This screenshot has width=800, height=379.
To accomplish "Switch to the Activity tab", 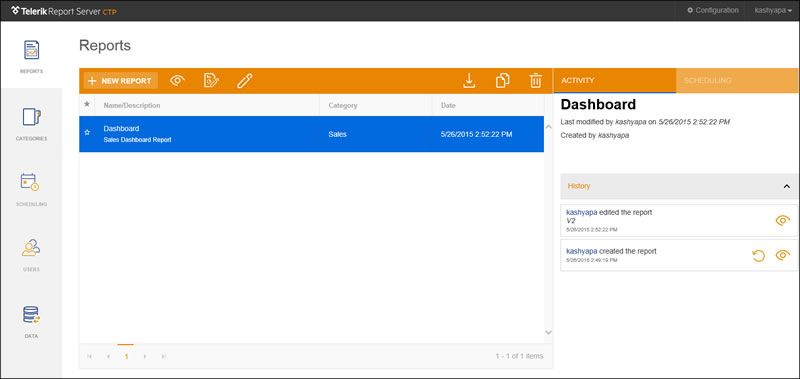I will point(614,81).
